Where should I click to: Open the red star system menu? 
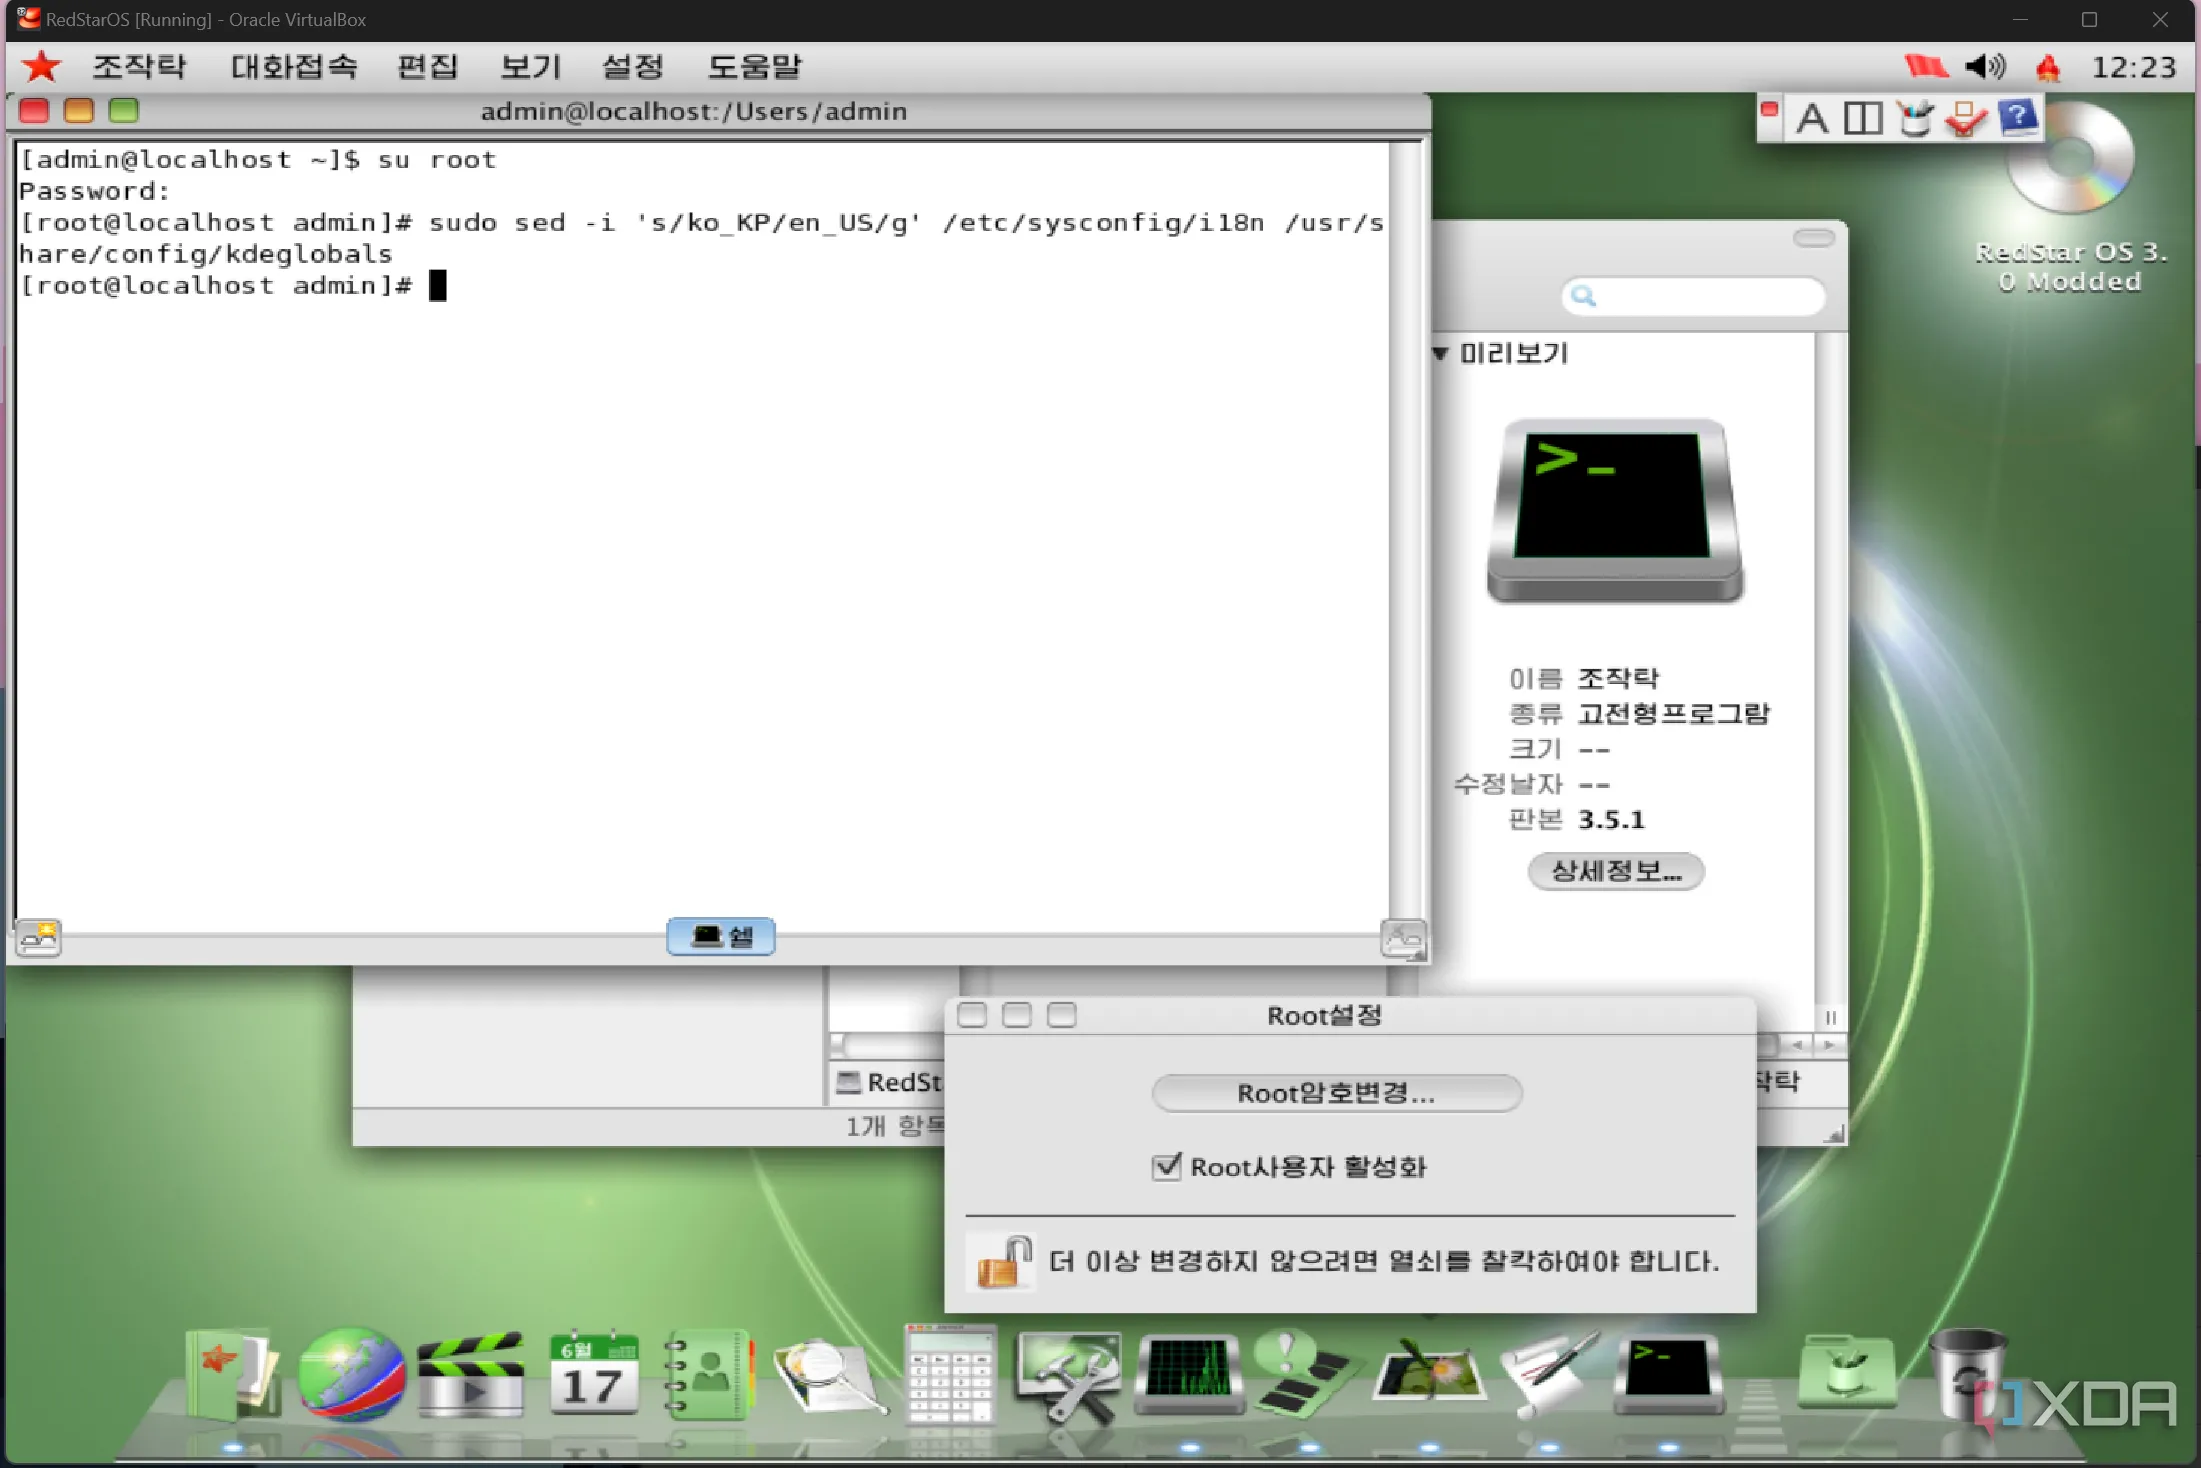pos(41,67)
